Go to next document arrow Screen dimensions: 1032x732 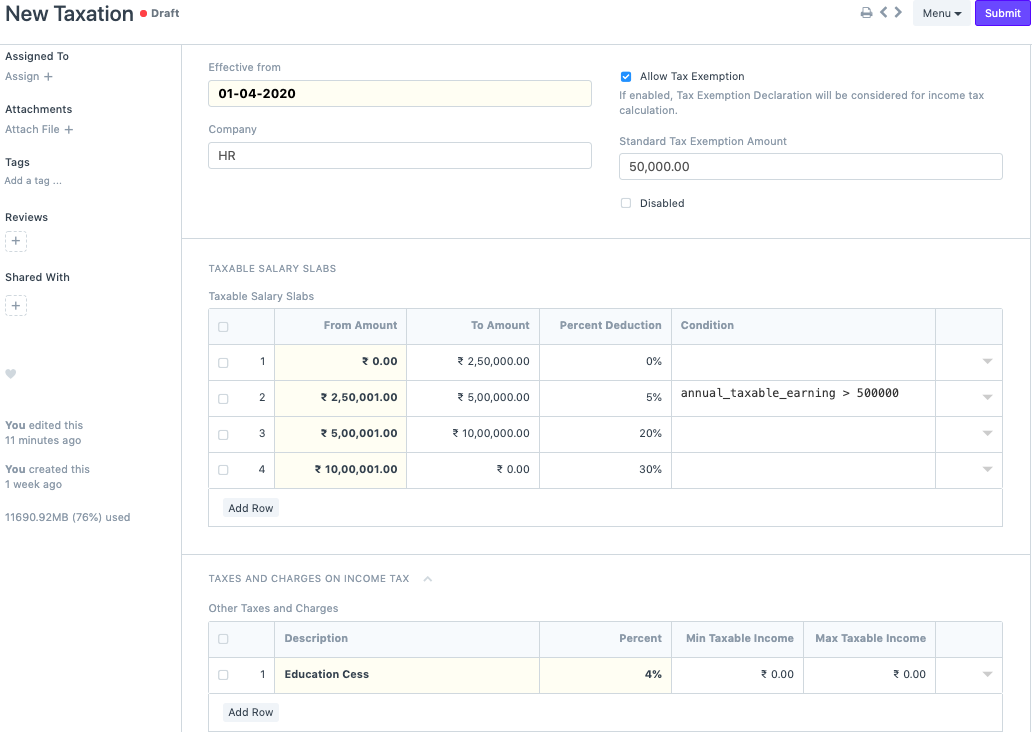tap(898, 13)
